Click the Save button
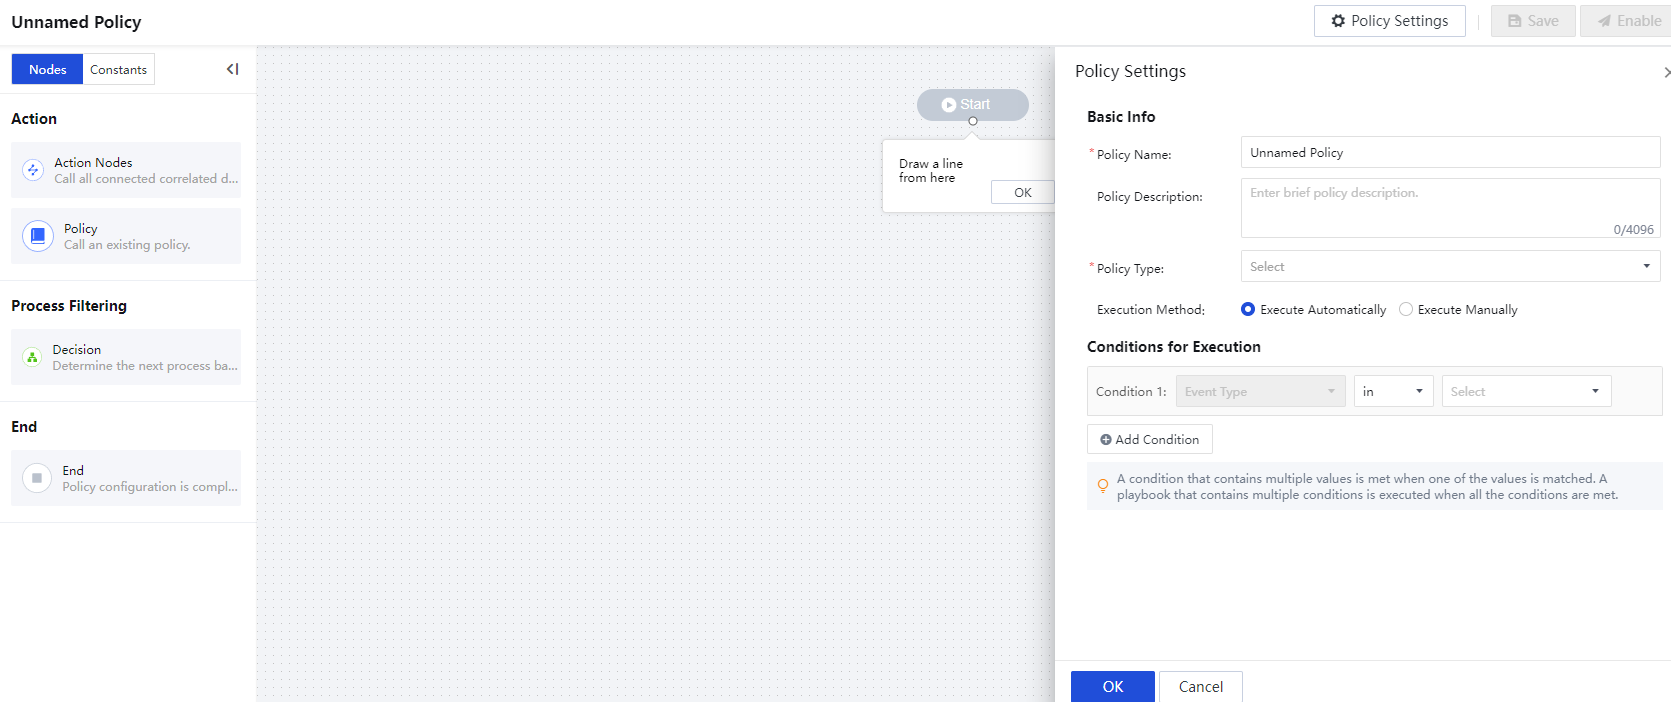The width and height of the screenshot is (1671, 702). tap(1533, 21)
